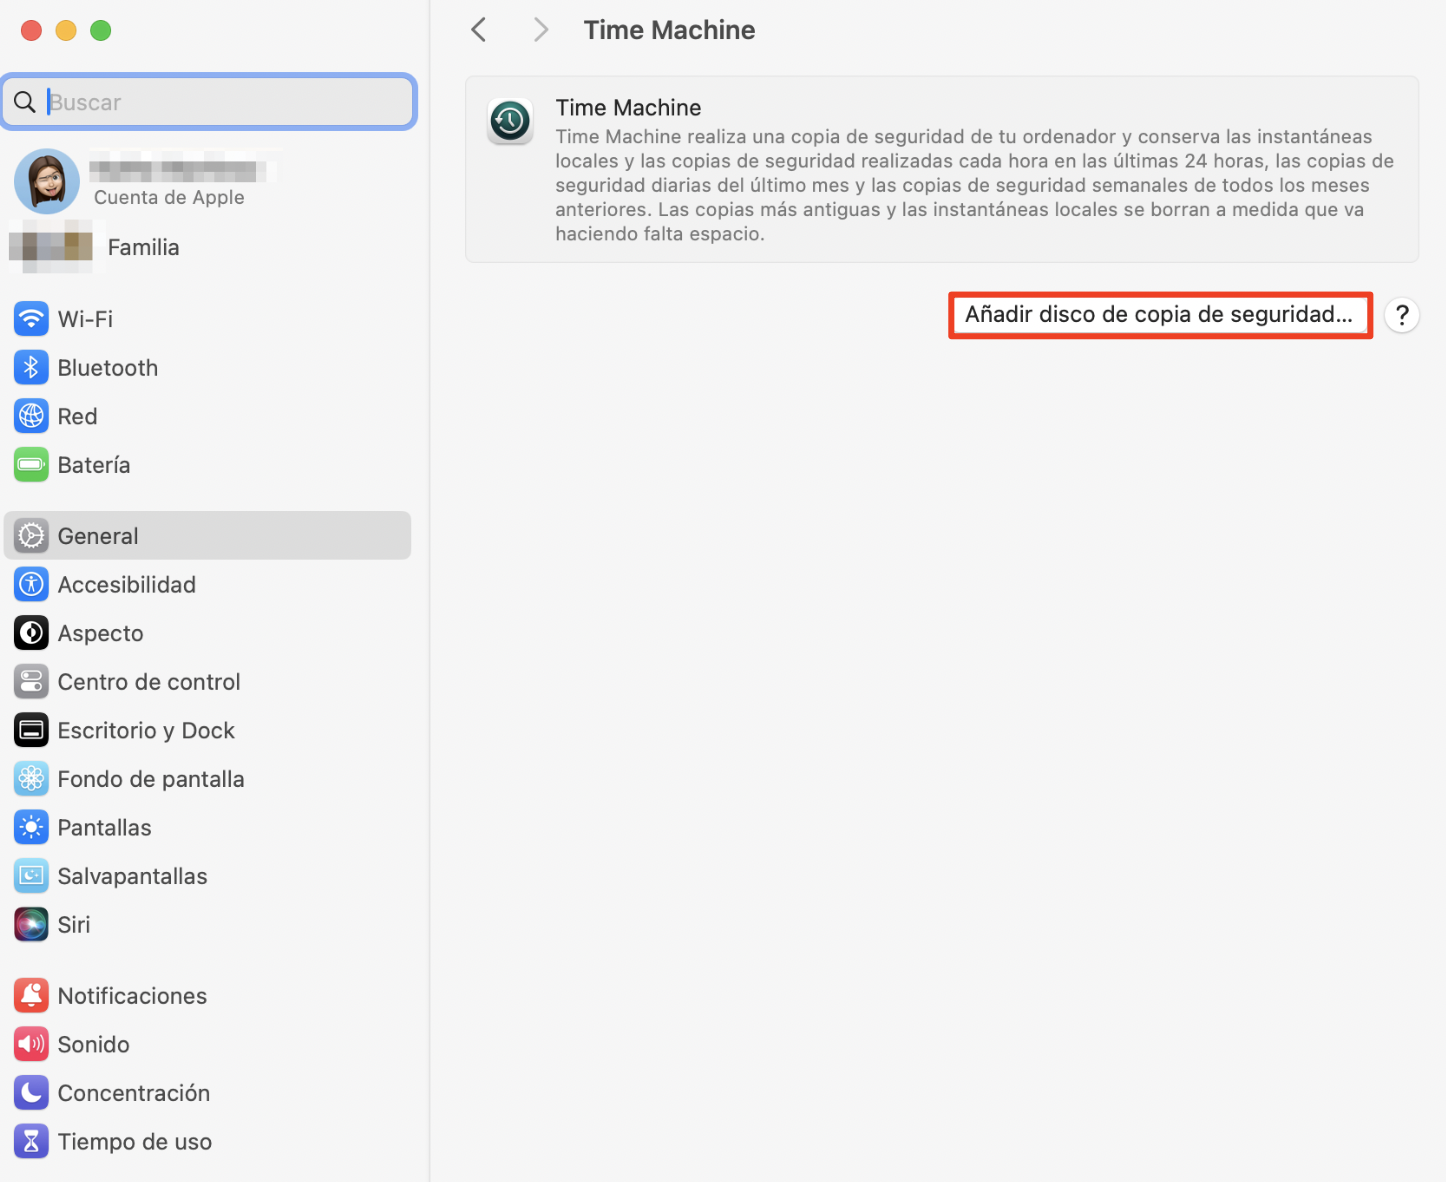Select Wi-Fi in the sidebar
This screenshot has width=1446, height=1182.
(208, 319)
